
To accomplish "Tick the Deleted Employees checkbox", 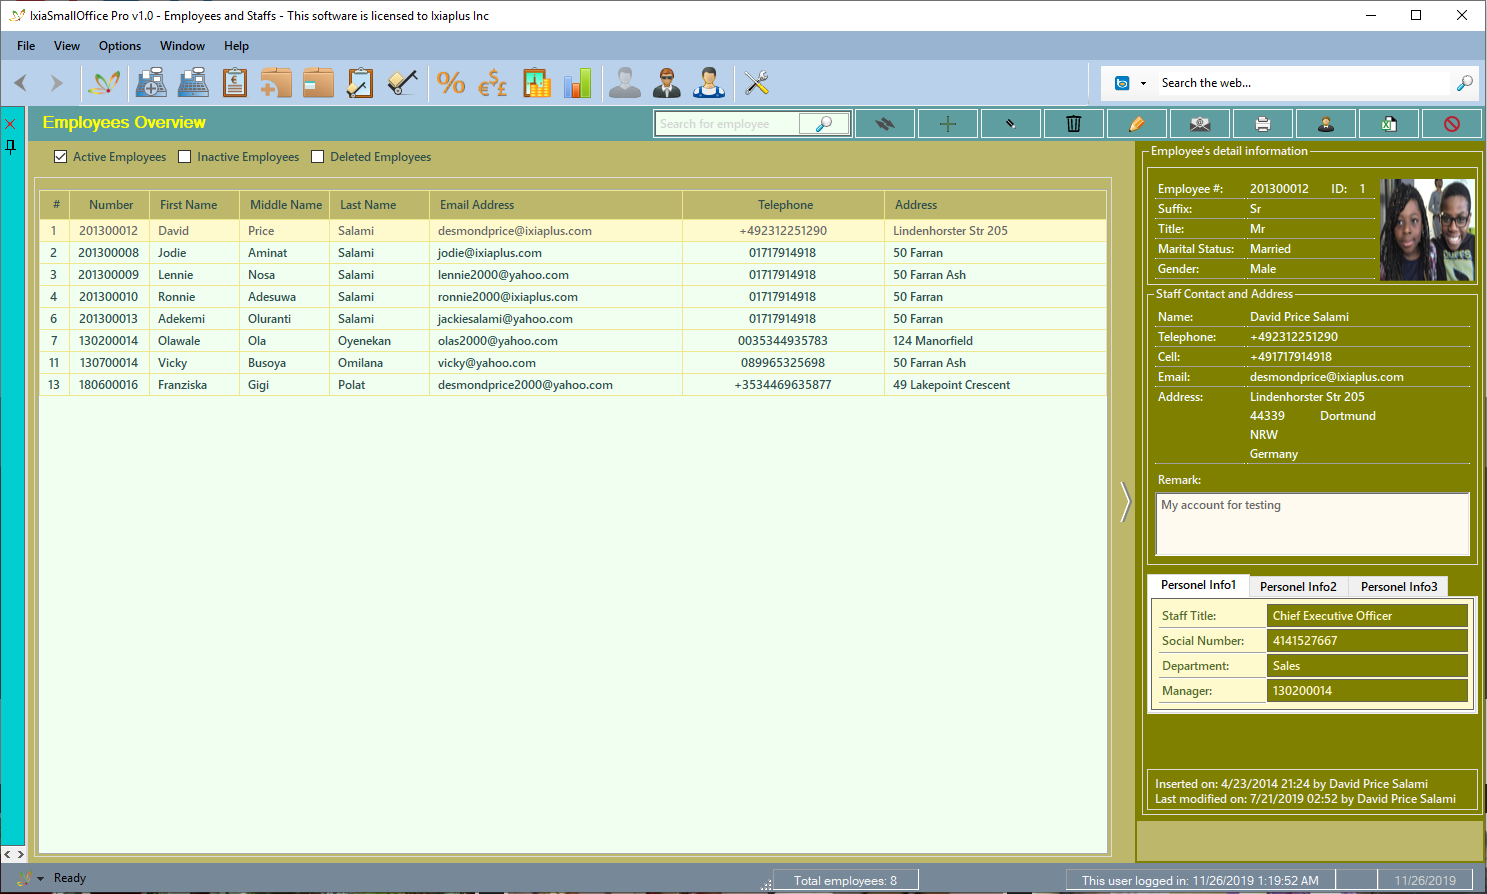I will click(318, 157).
